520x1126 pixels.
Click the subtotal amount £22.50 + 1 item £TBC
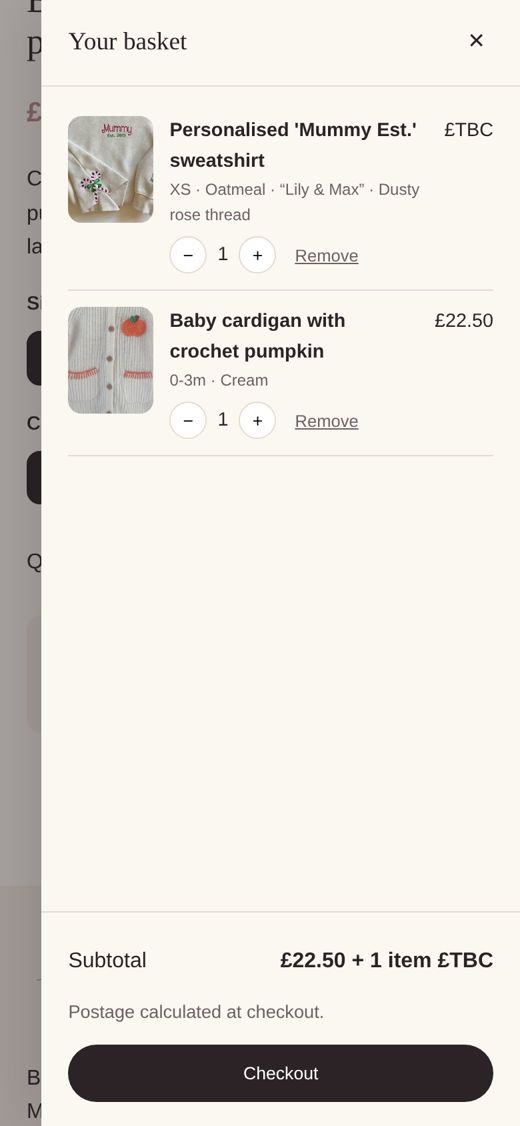coord(386,960)
